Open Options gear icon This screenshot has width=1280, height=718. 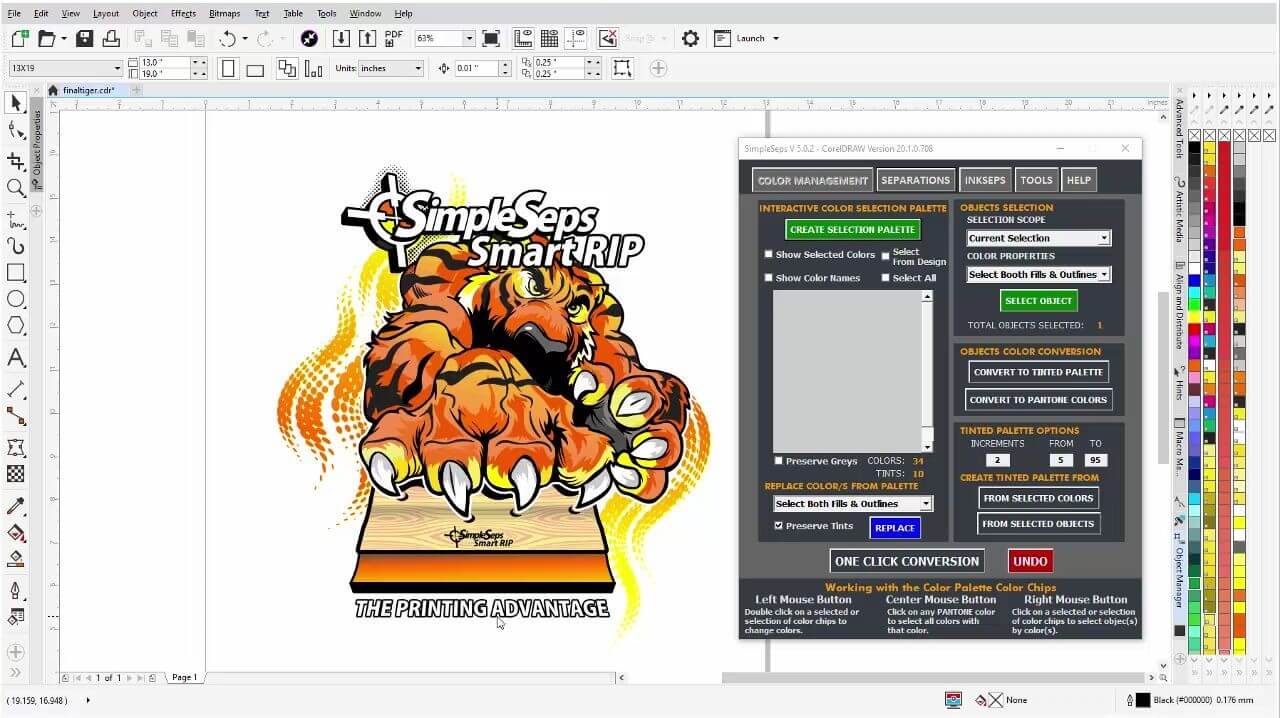(690, 38)
